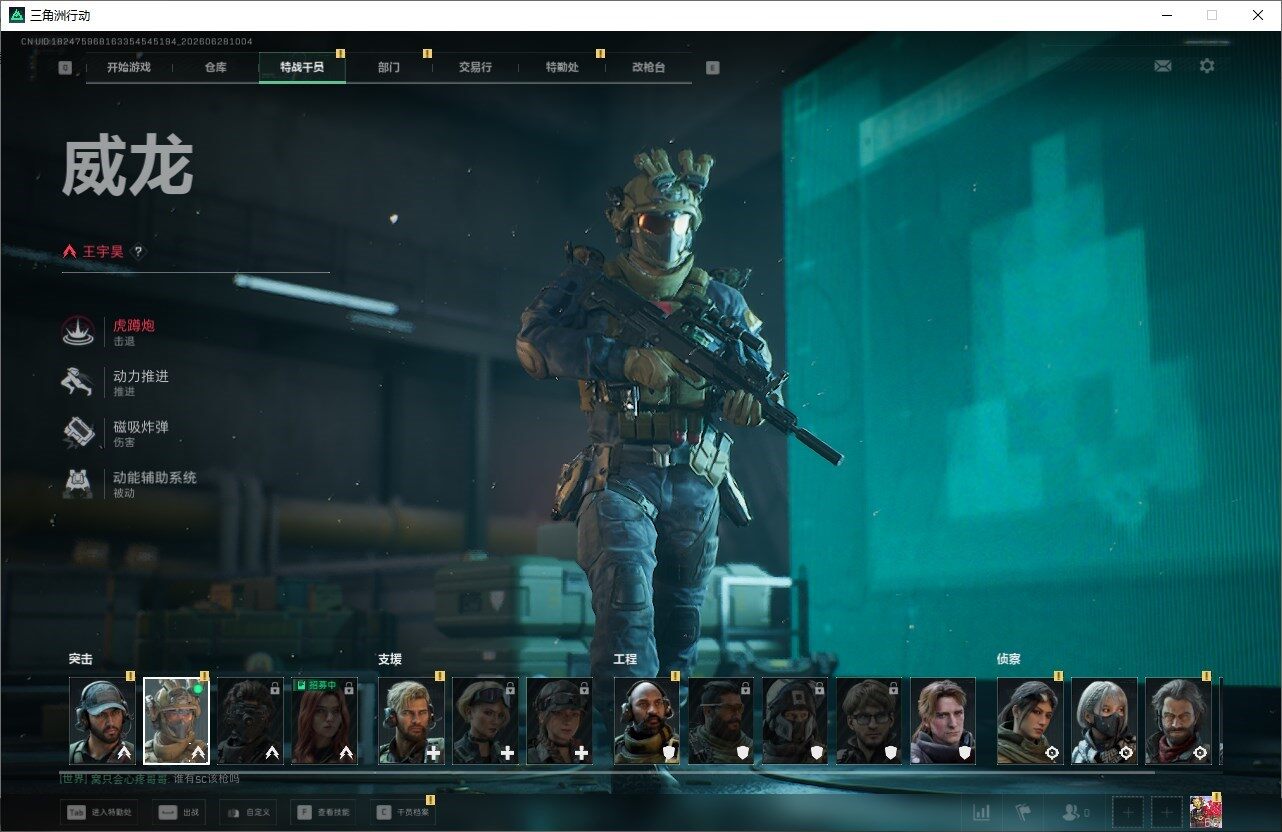Select the blond bearded 支援 operator
Screen dimensions: 1282x832
(x=411, y=721)
